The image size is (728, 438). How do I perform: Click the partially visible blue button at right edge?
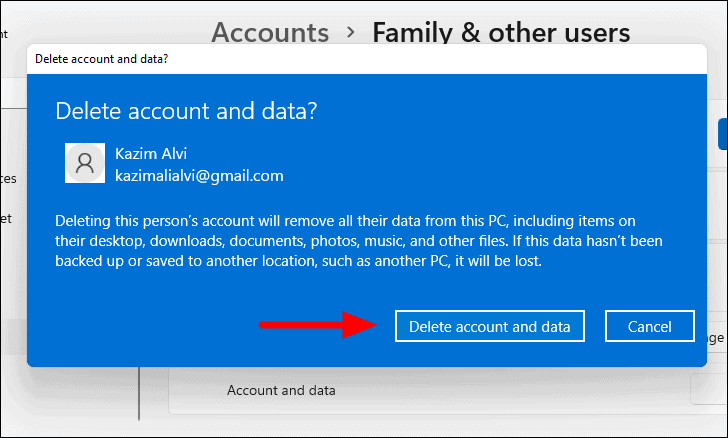point(721,133)
